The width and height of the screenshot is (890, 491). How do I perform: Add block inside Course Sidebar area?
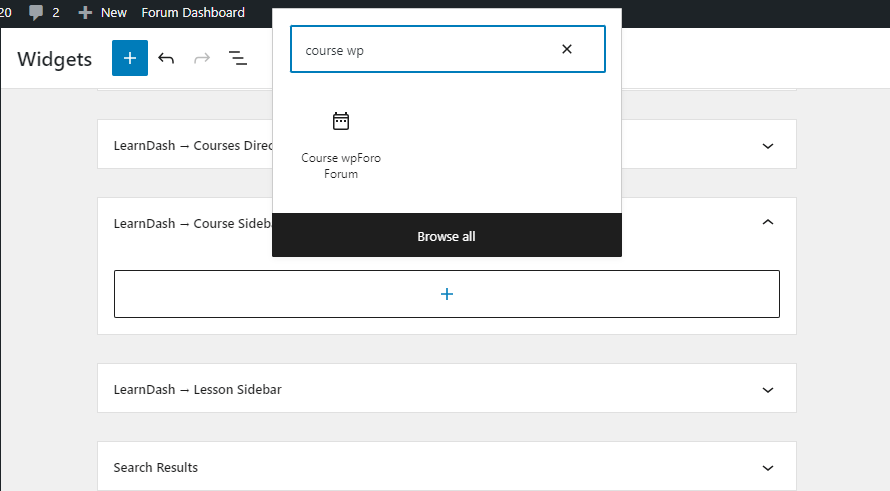coord(447,294)
